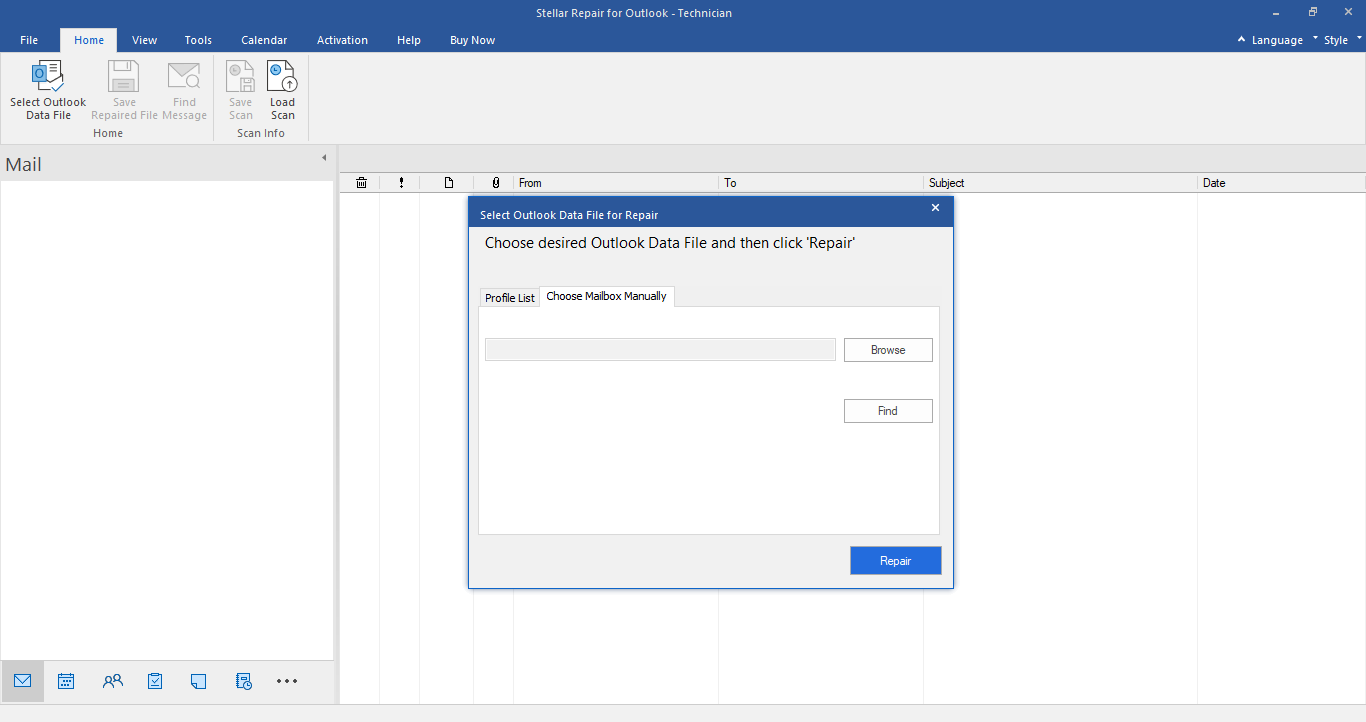Open the Mail view in bottom navigation
This screenshot has width=1366, height=722.
22,681
